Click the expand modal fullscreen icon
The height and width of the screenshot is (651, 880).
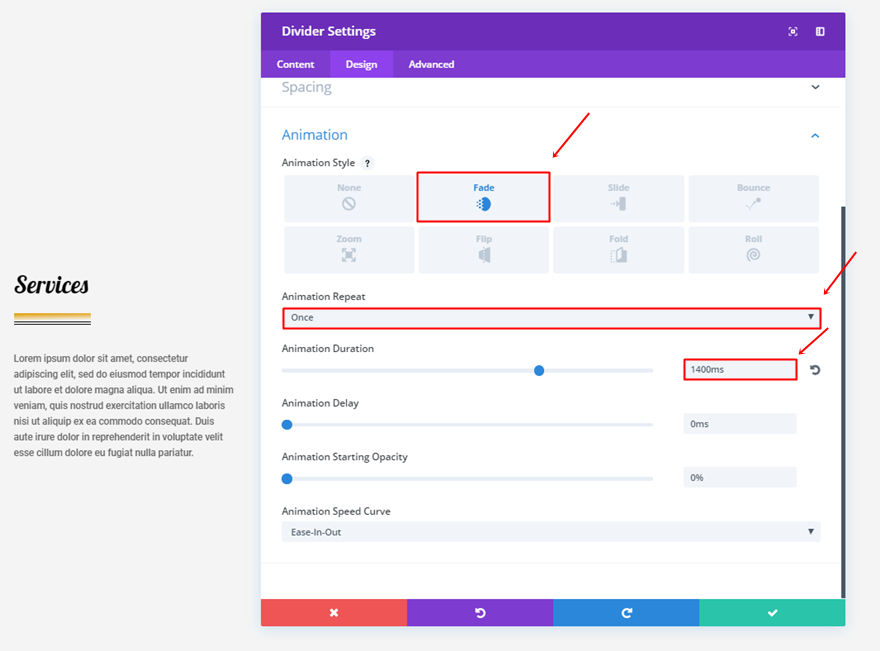pyautogui.click(x=793, y=32)
